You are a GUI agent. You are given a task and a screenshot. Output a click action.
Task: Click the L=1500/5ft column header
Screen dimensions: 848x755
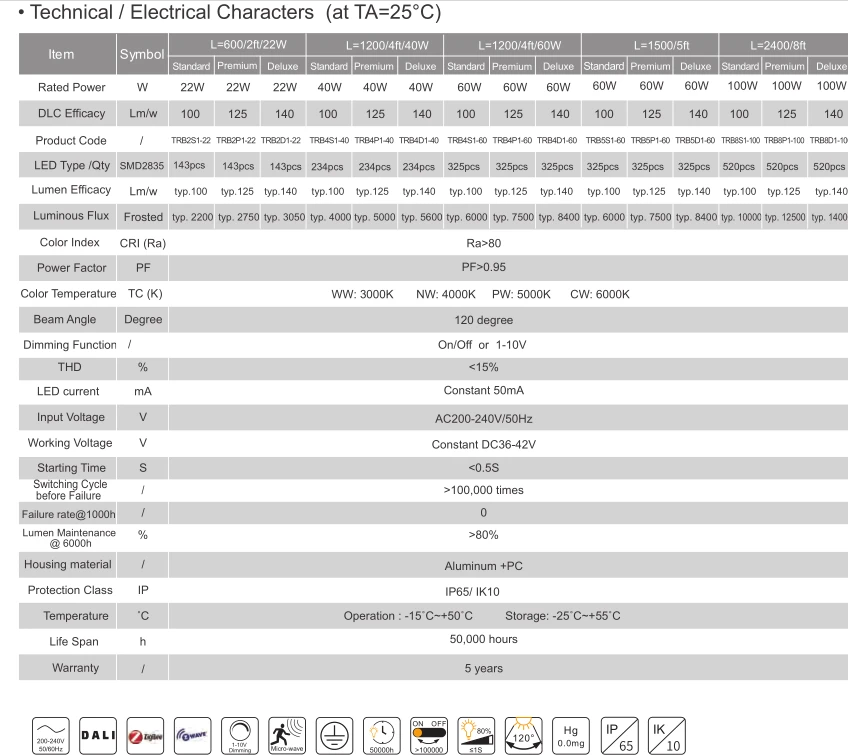point(650,45)
